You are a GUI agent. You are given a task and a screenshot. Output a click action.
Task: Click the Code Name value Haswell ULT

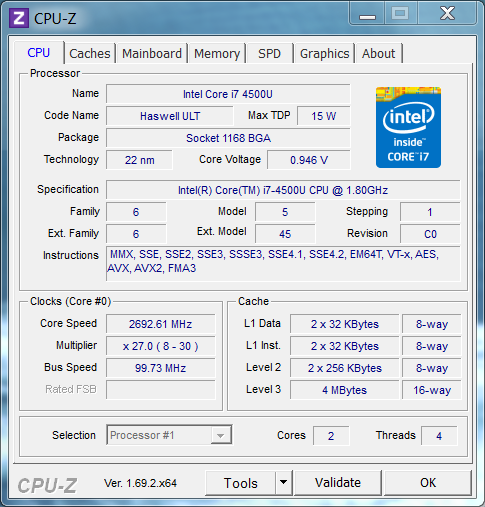pyautogui.click(x=170, y=116)
